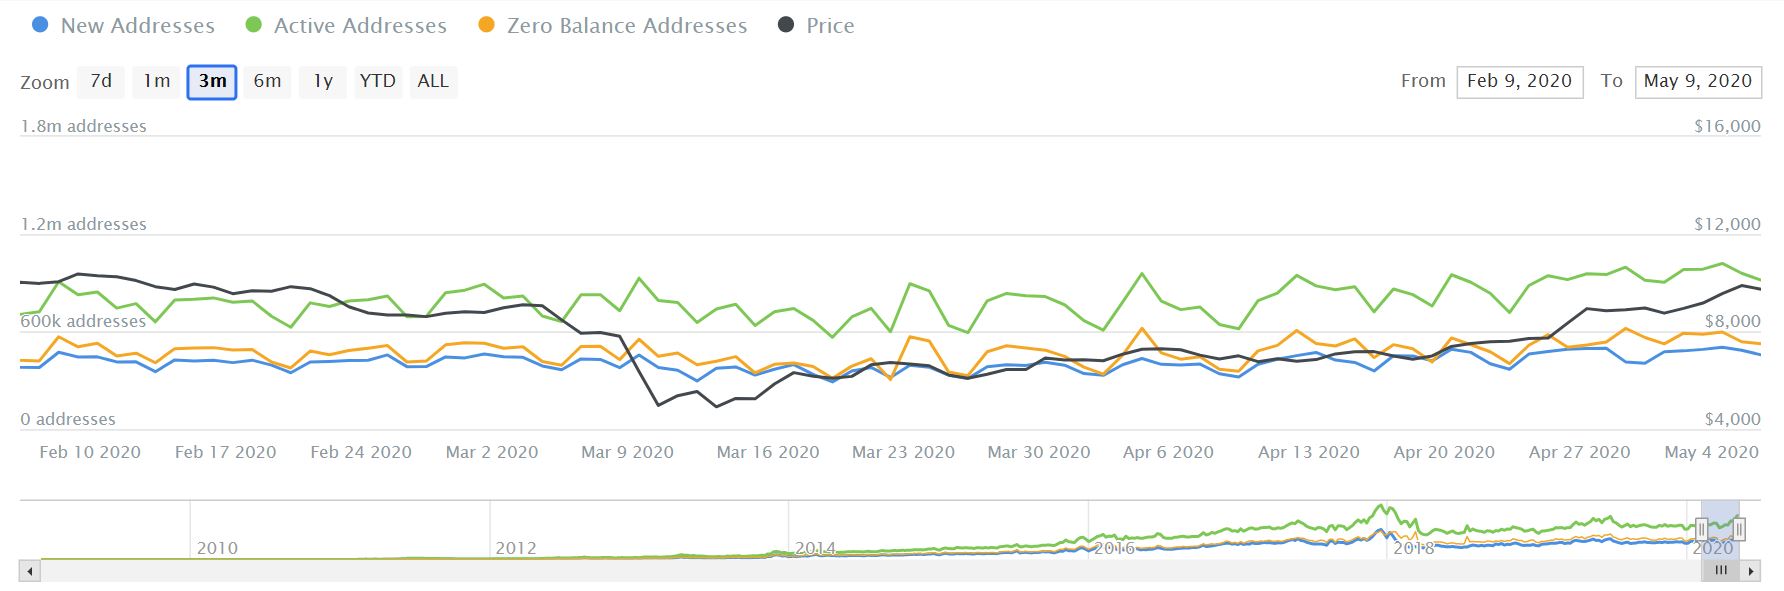Switch zoom to 1y
The height and width of the screenshot is (591, 1784).
pos(322,81)
